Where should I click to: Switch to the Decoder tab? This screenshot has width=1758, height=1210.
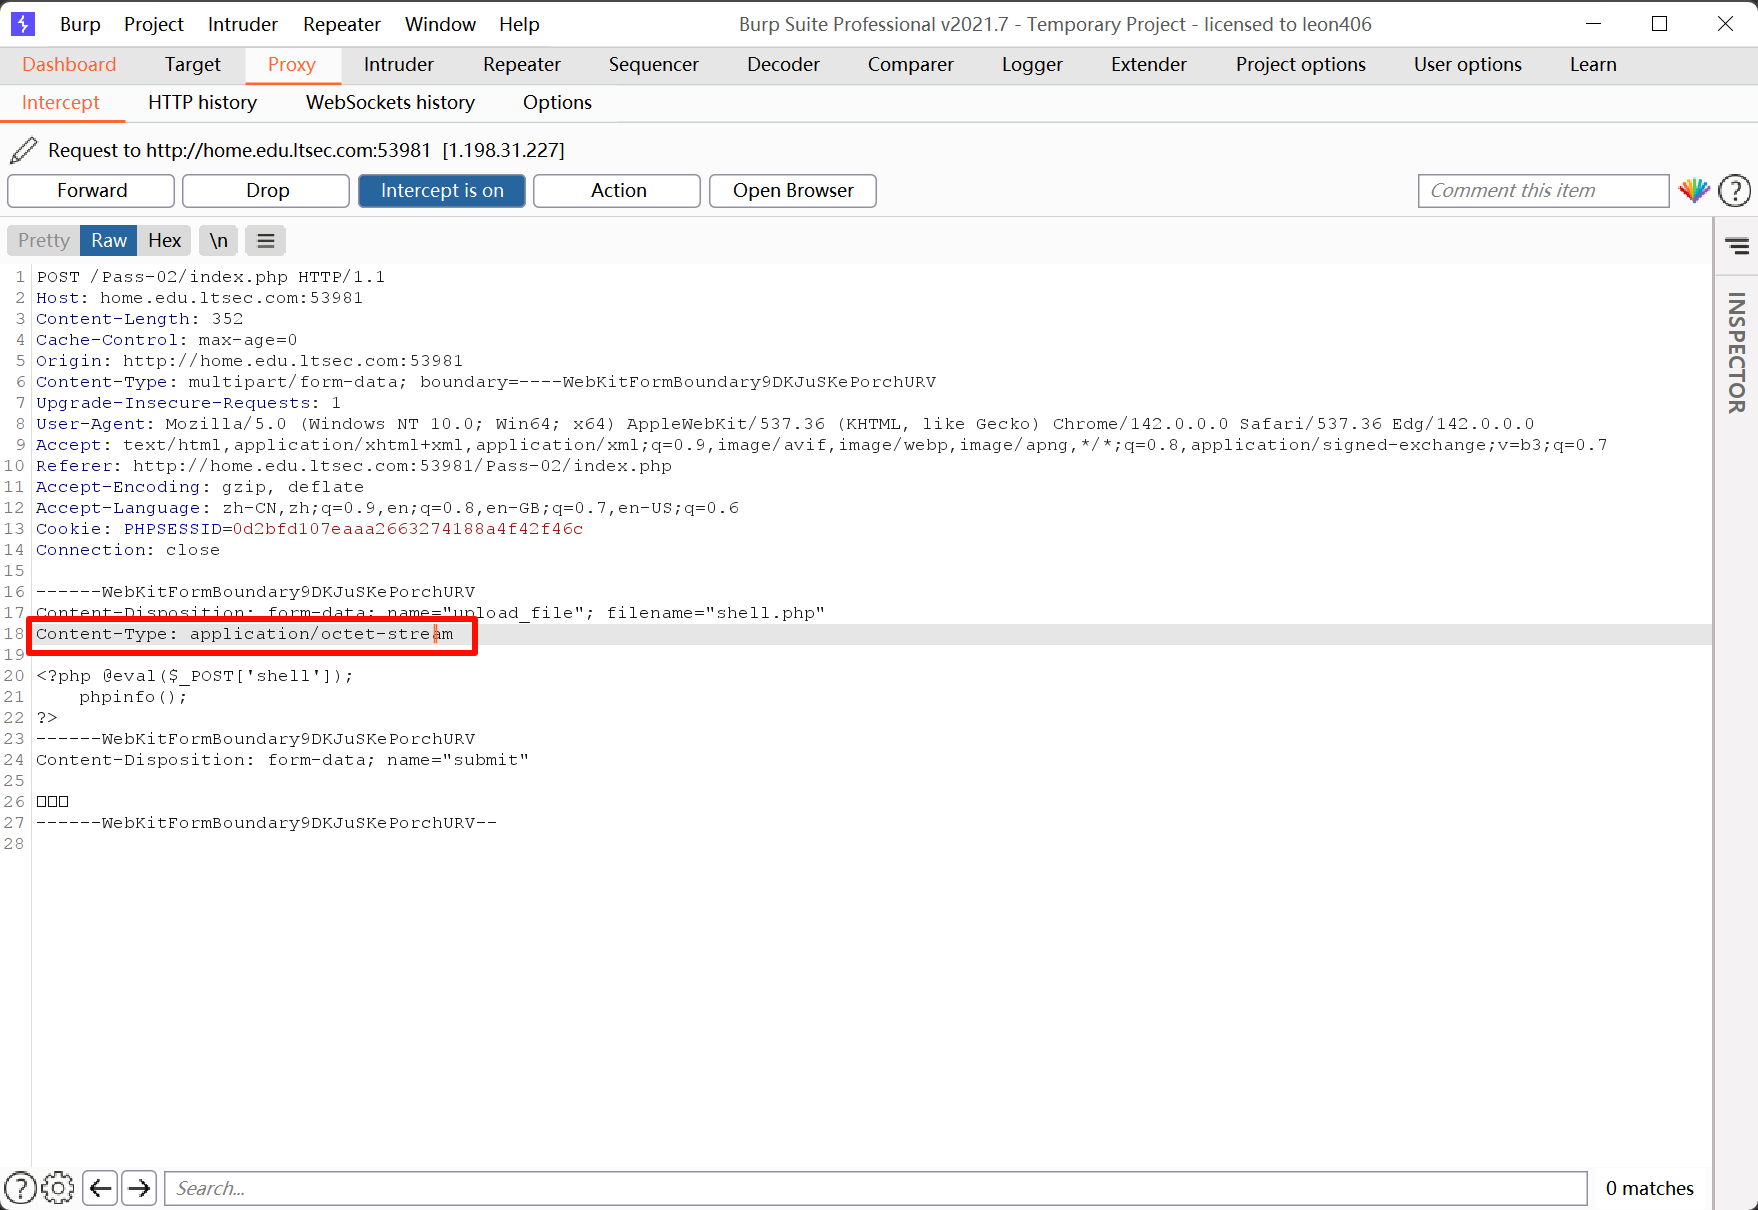pos(784,64)
